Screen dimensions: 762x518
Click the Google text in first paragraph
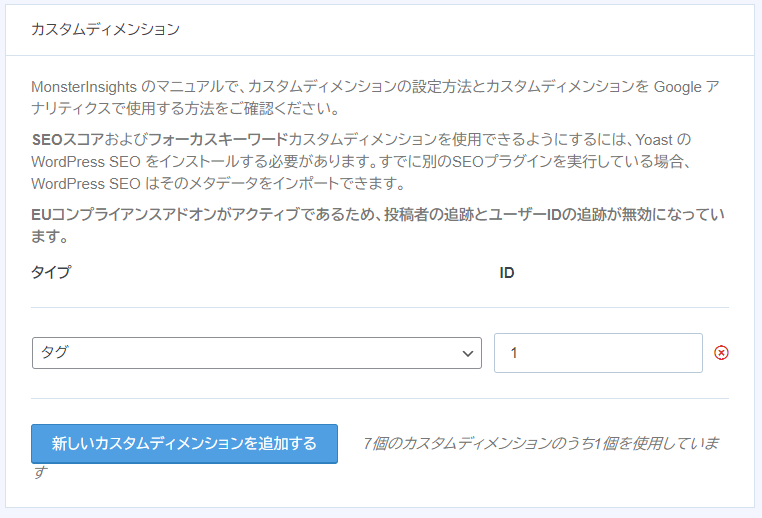[x=677, y=87]
